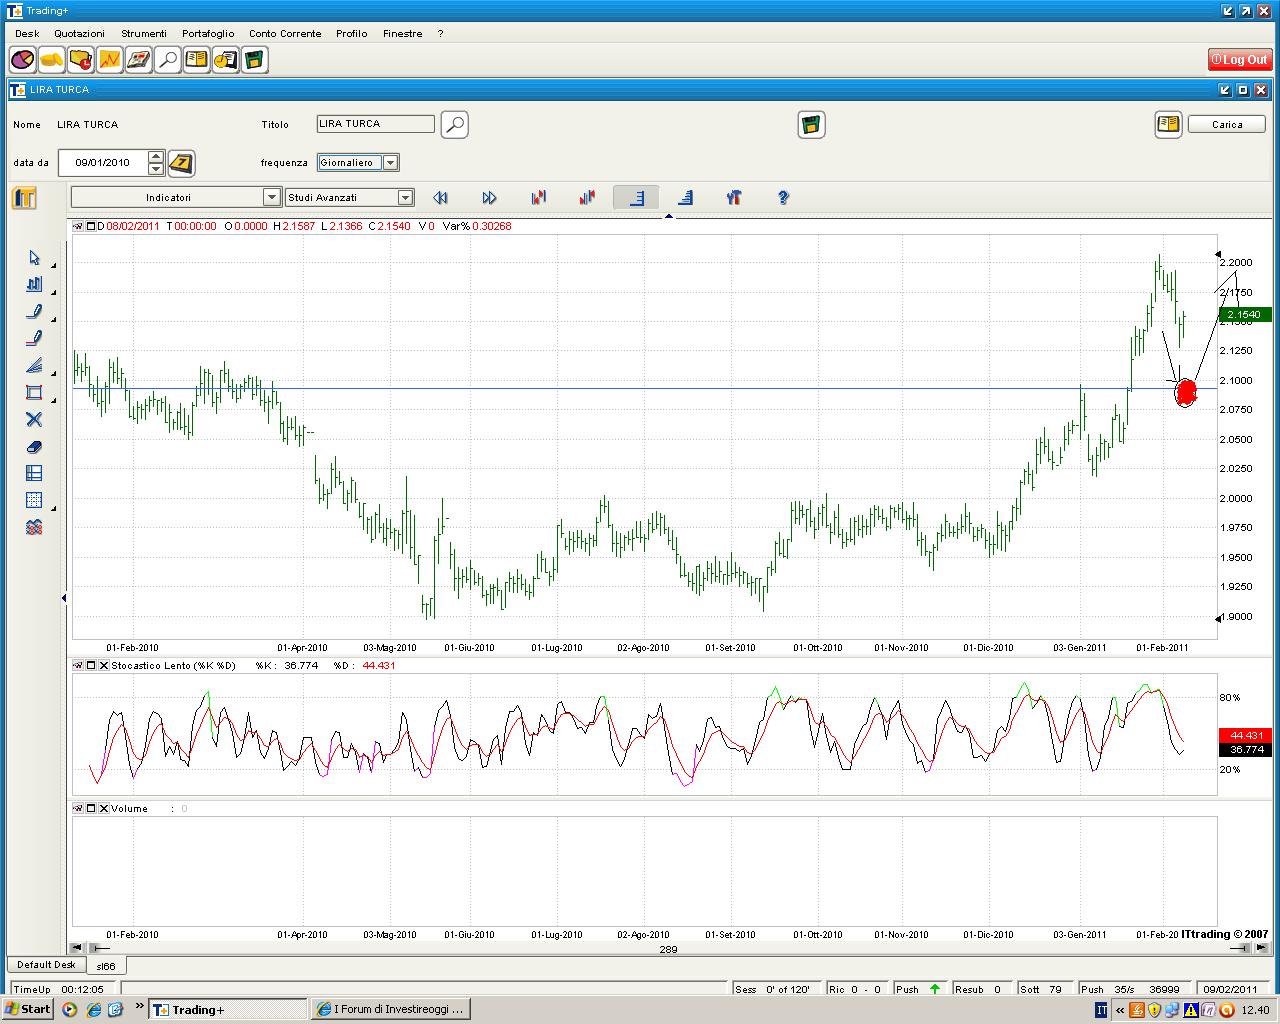Screen dimensions: 1280x1024
Task: Click square box in Volume panel header
Action: click(x=91, y=808)
